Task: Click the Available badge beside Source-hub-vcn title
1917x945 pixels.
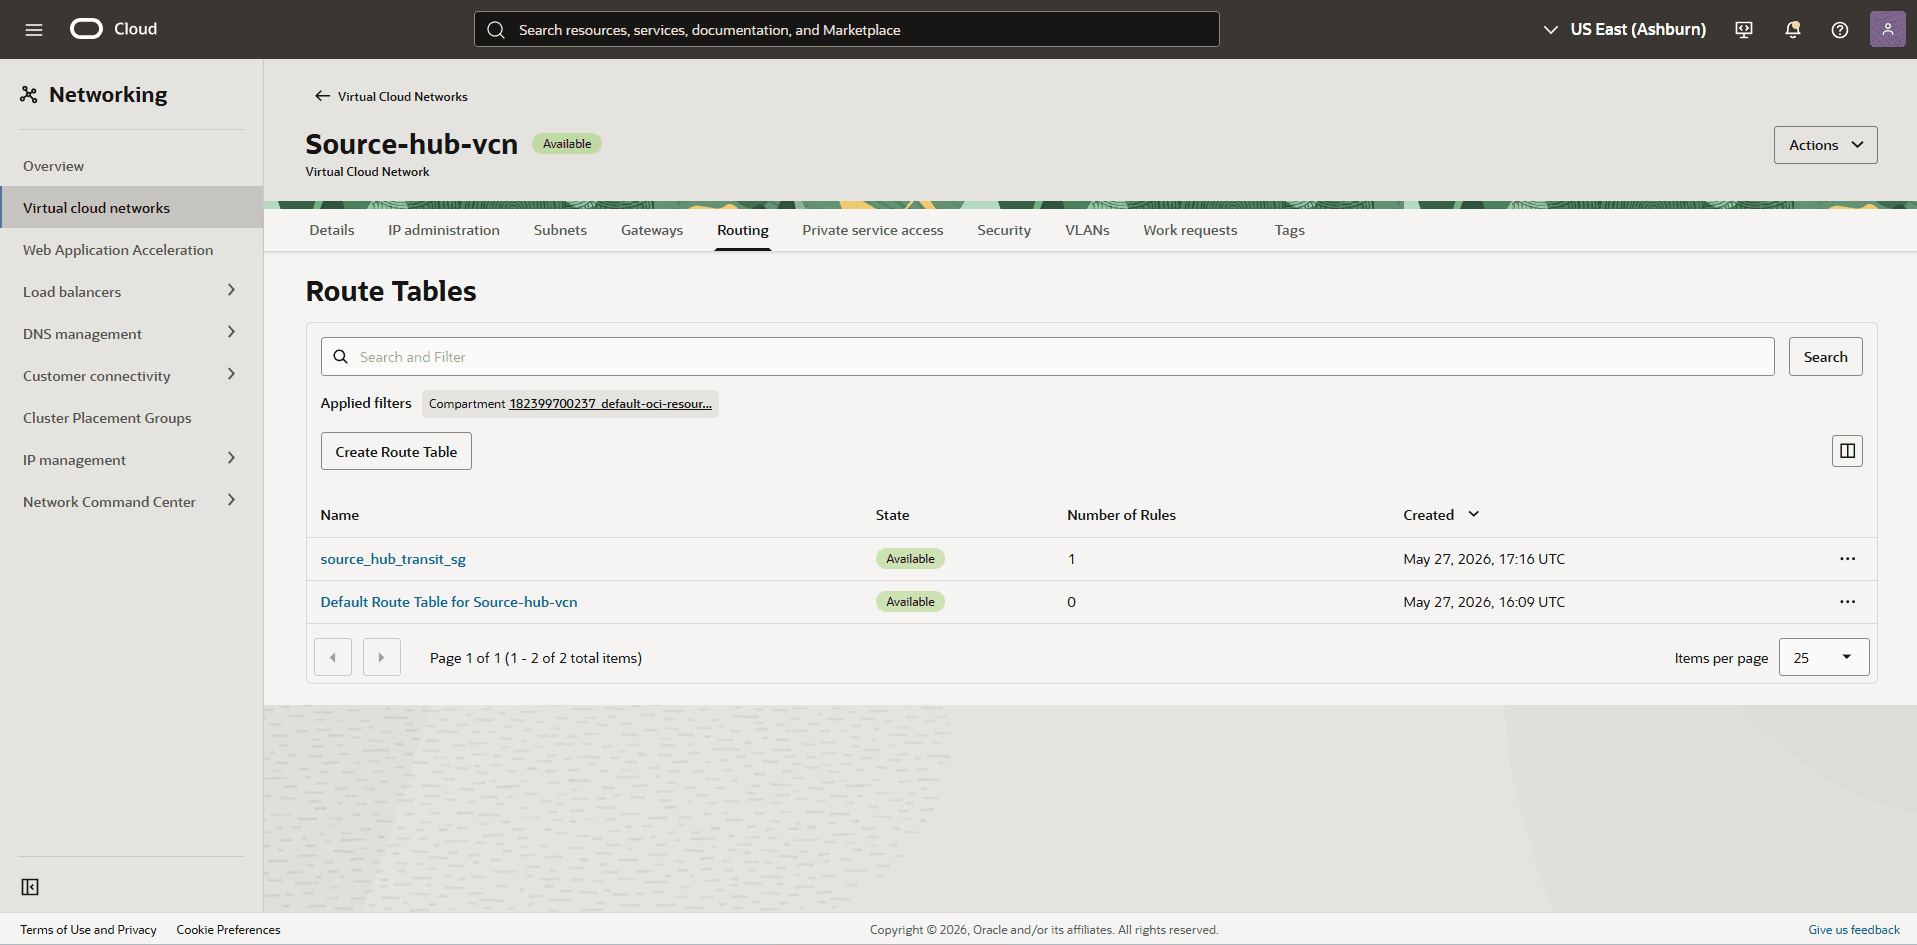Action: pyautogui.click(x=567, y=144)
